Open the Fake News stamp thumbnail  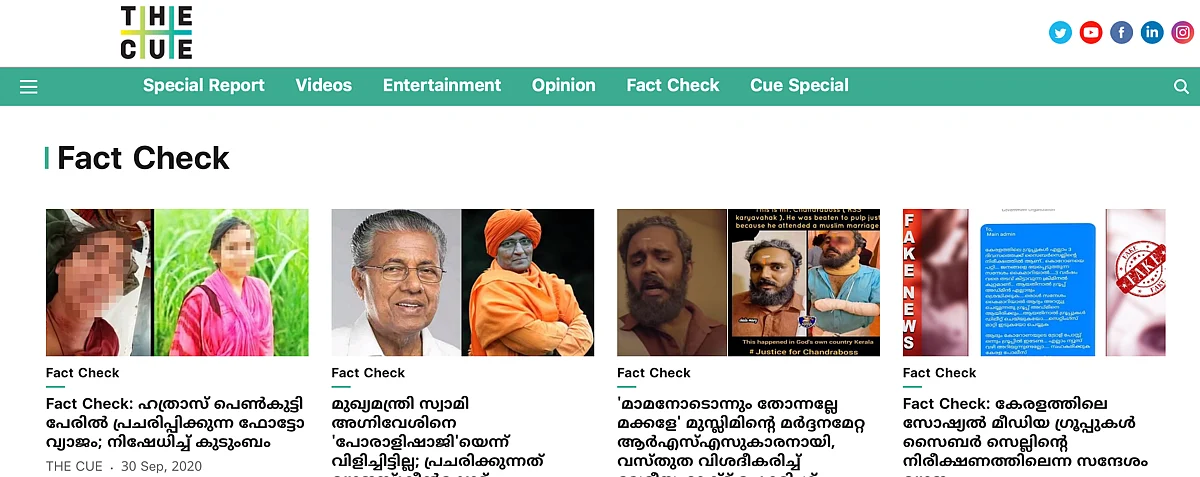[x=1034, y=282]
